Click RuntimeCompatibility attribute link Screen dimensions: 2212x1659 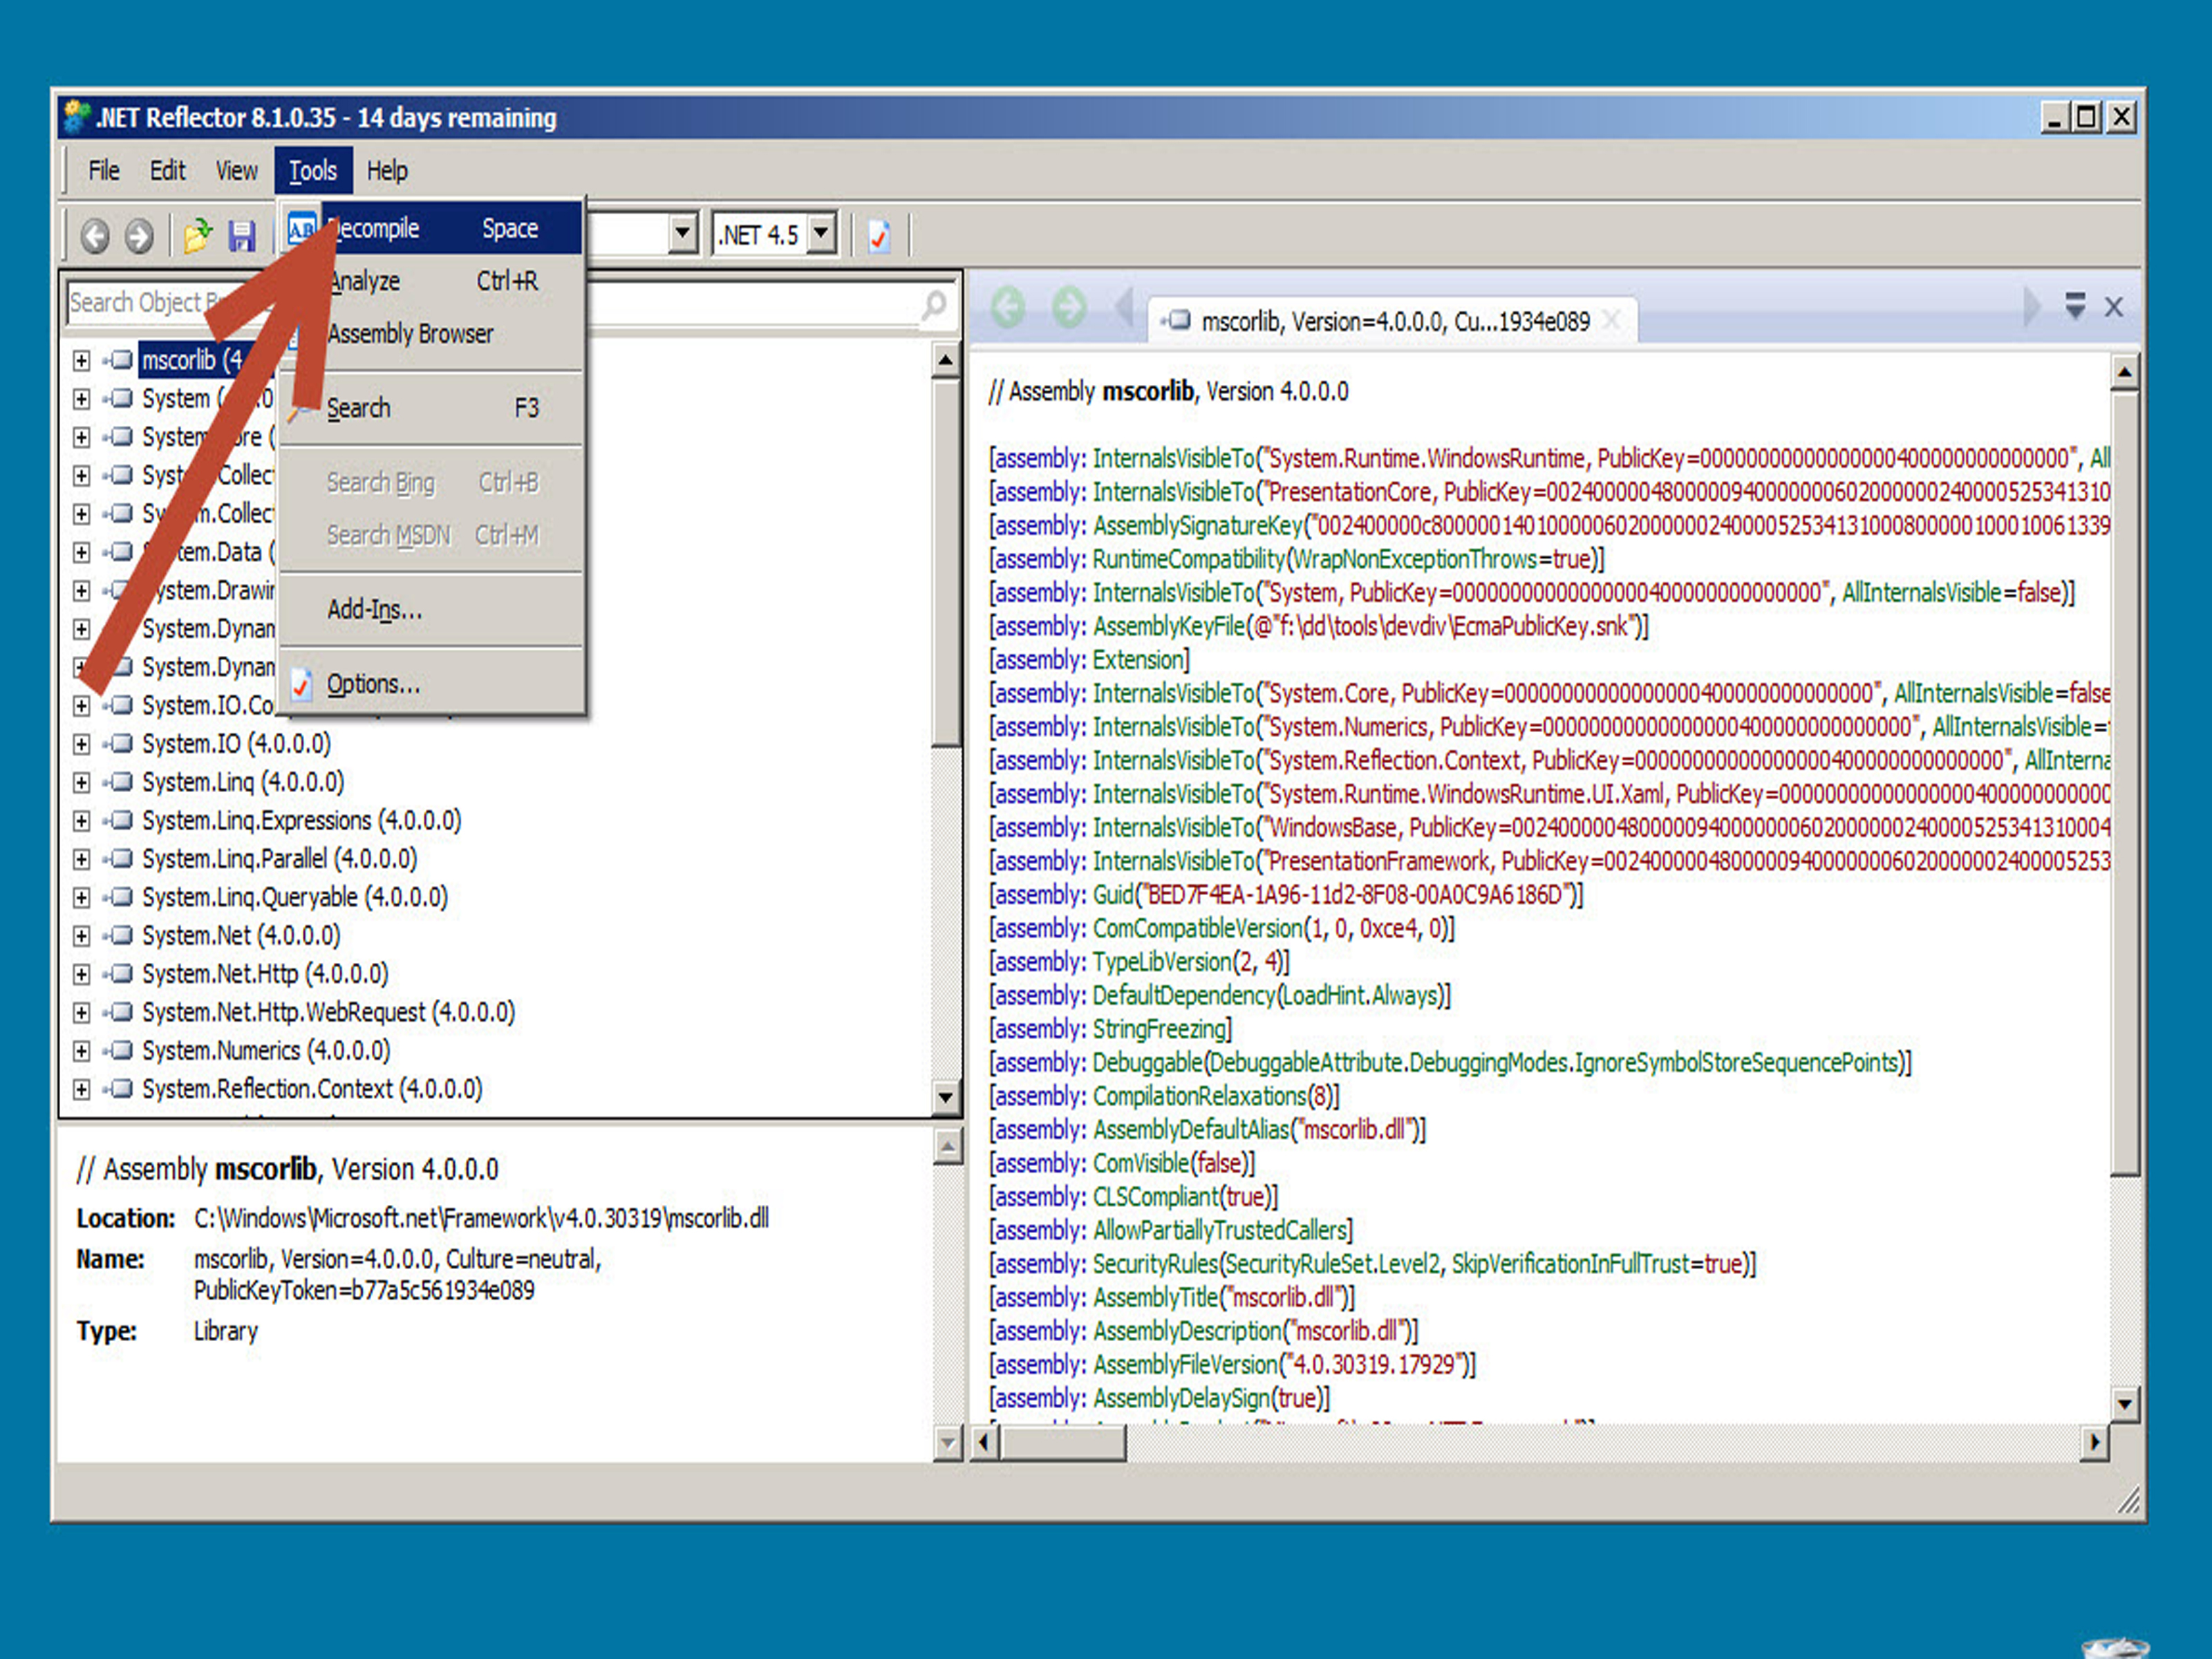(1189, 559)
